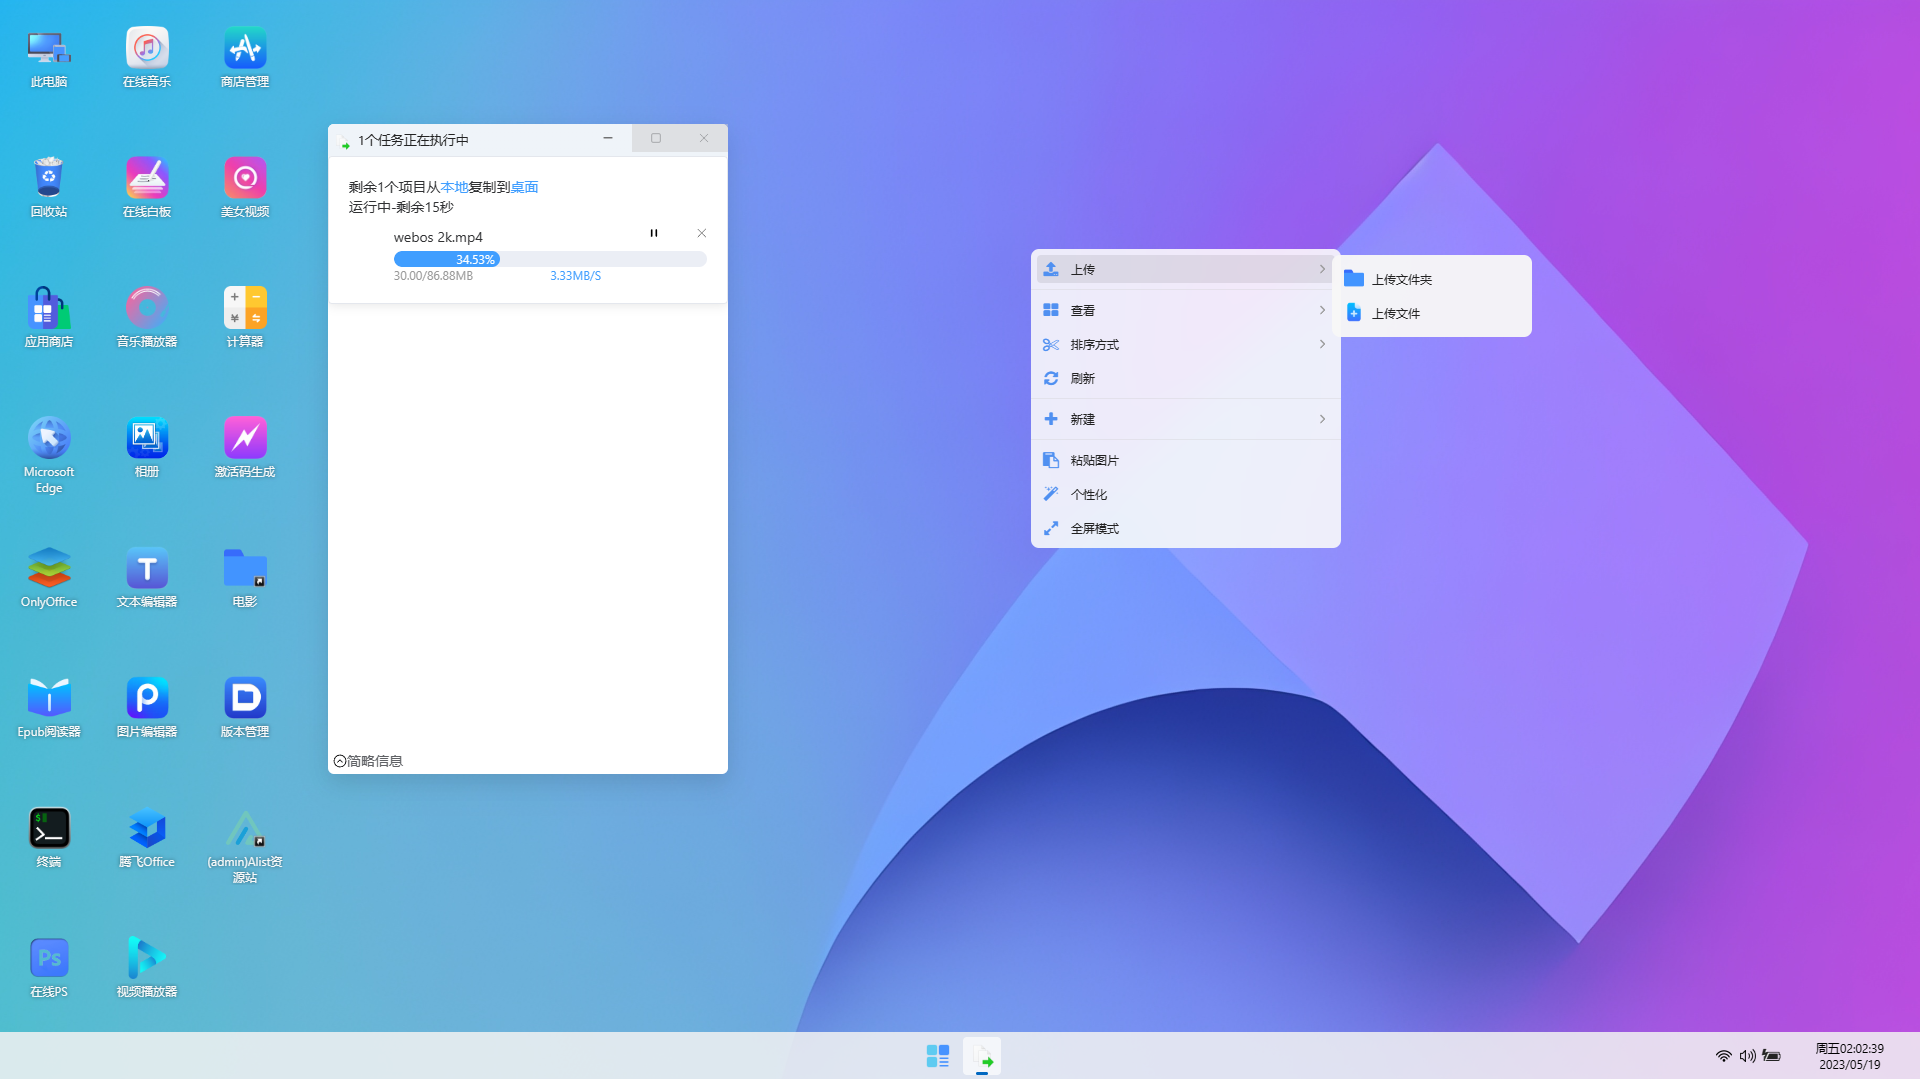Select 全屏模式 in the context menu

1185,528
